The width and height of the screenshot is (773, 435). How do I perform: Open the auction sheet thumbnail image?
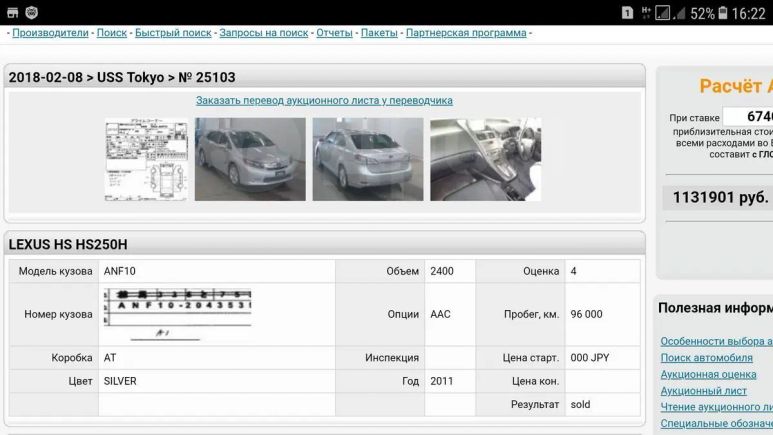(146, 160)
